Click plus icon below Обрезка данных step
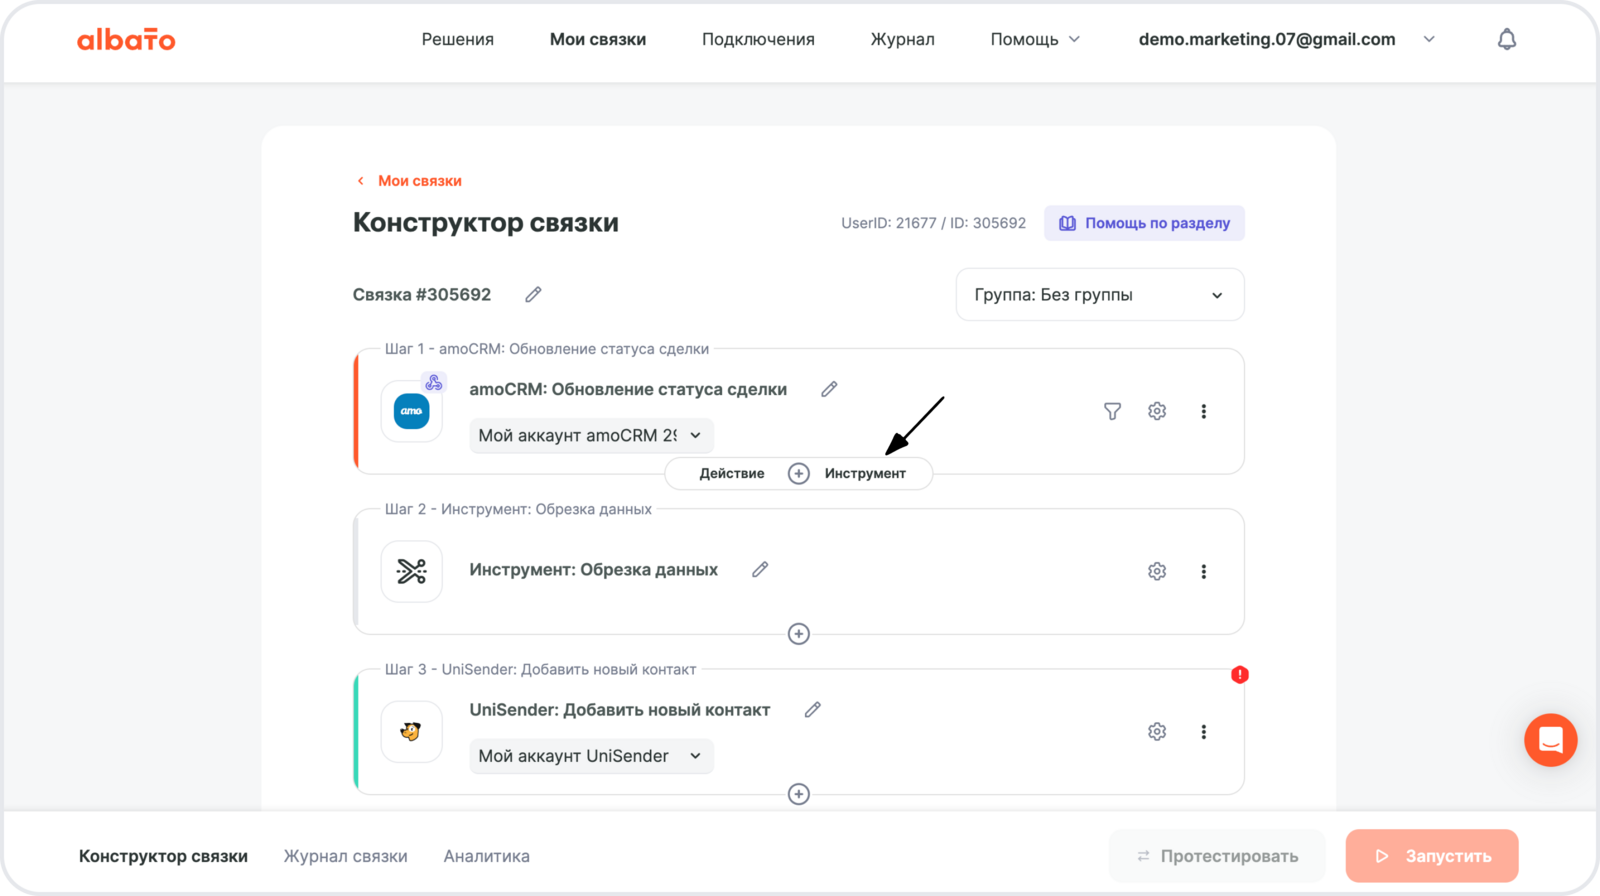 coord(798,634)
